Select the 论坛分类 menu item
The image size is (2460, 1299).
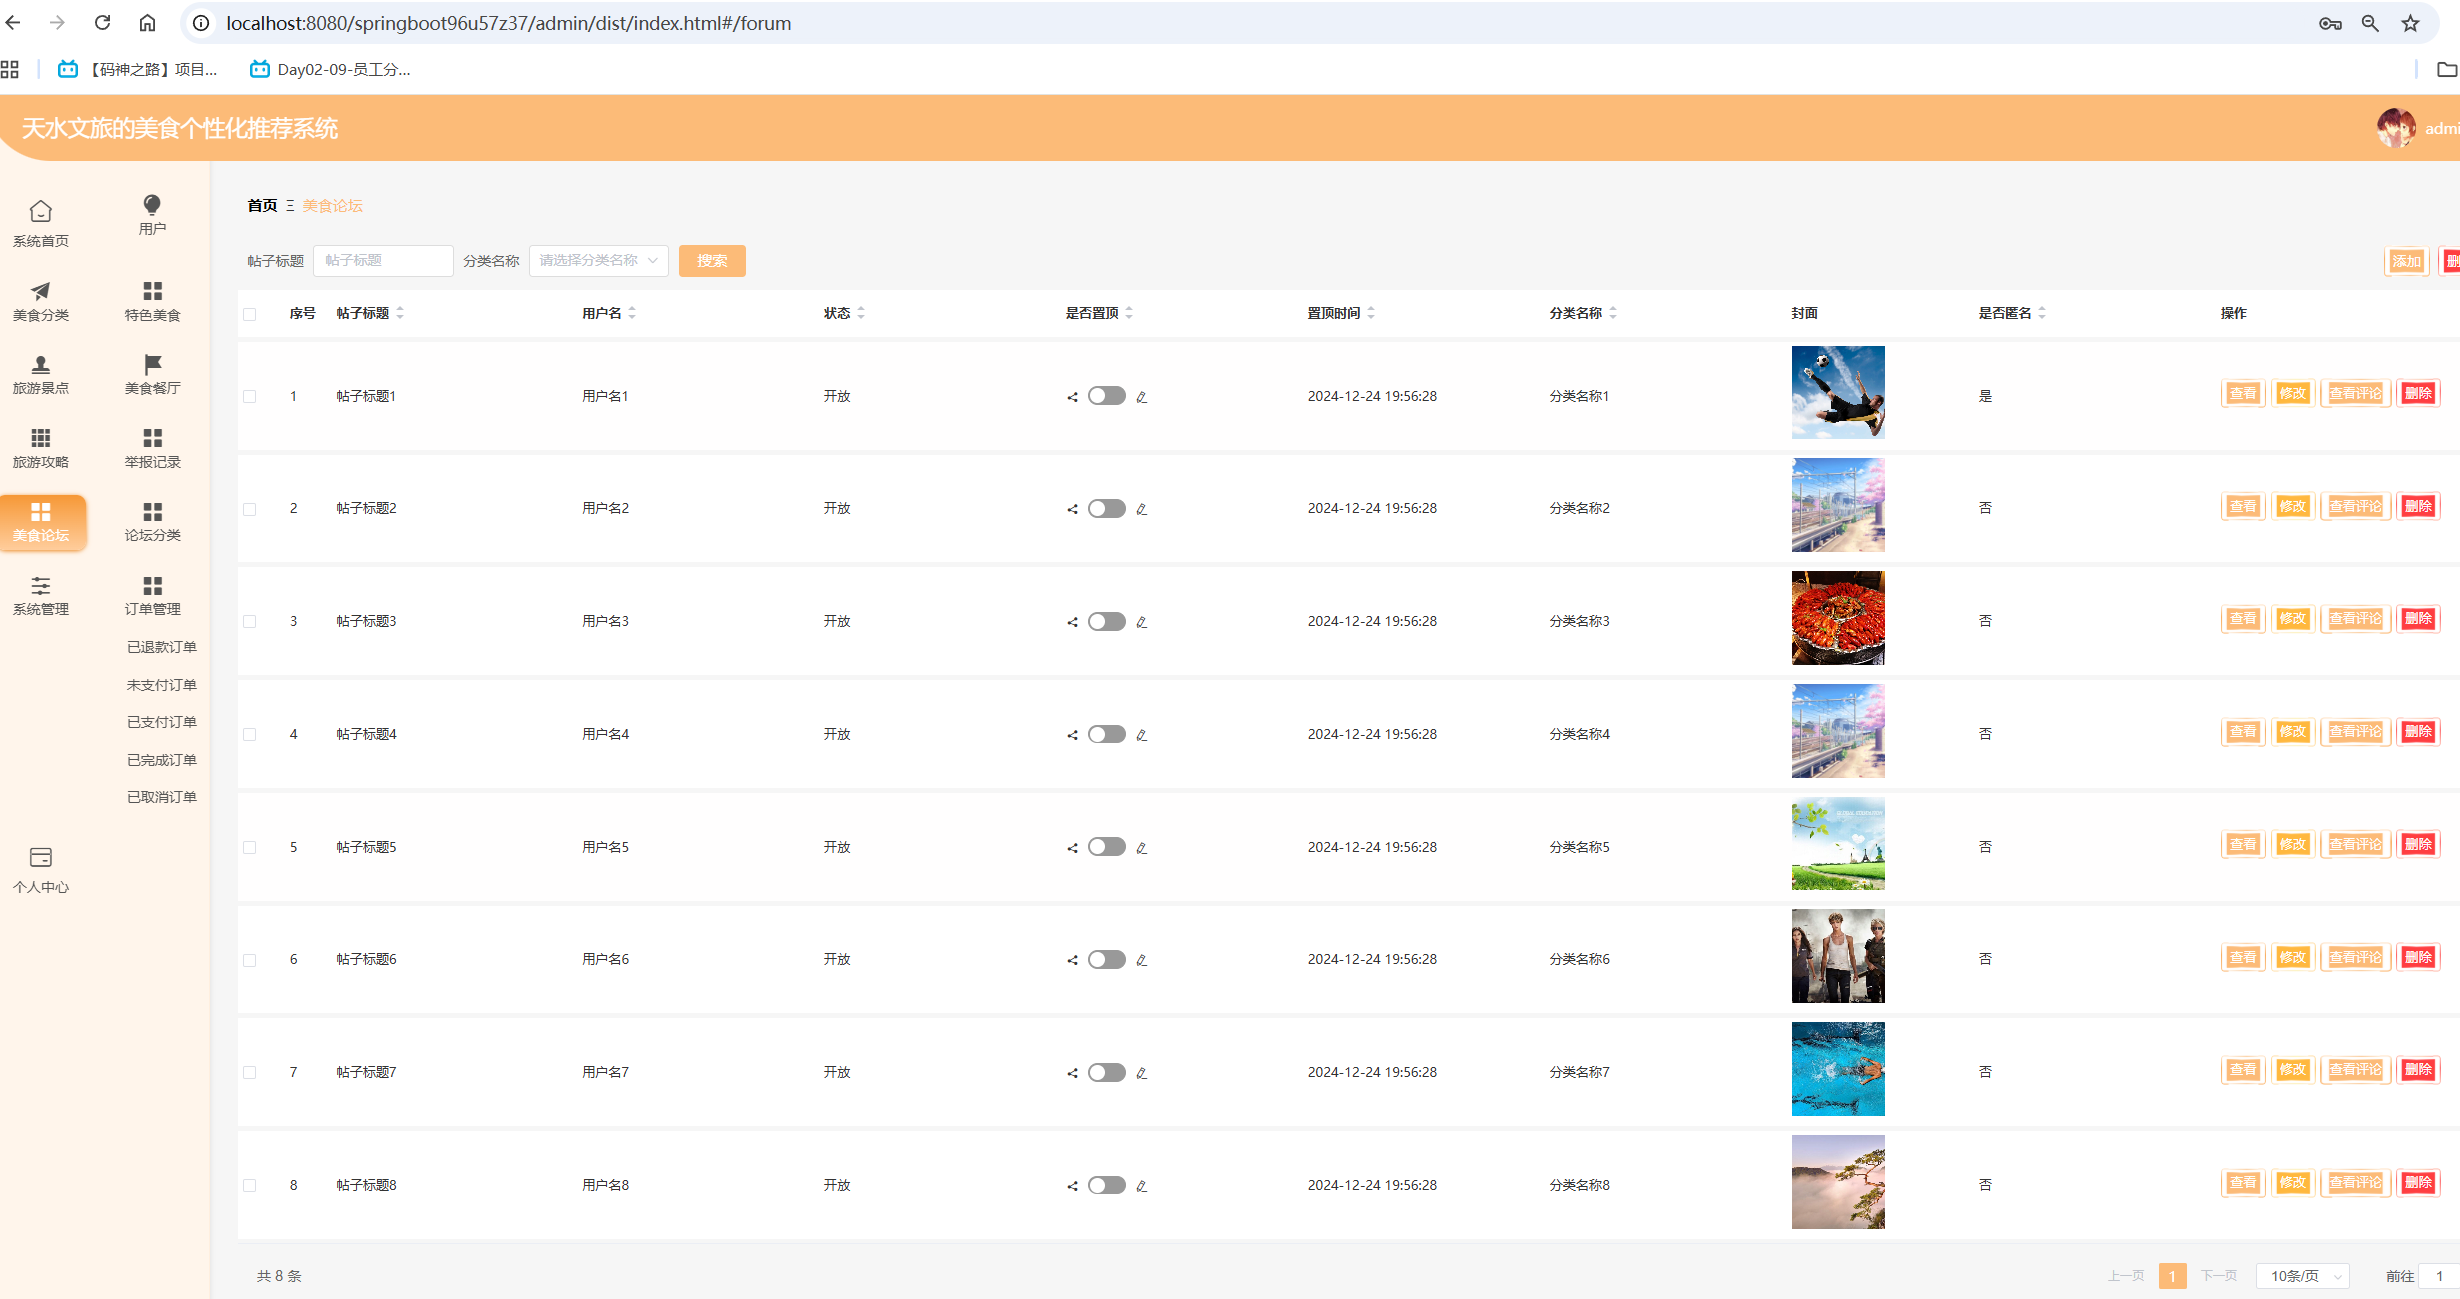coord(152,522)
